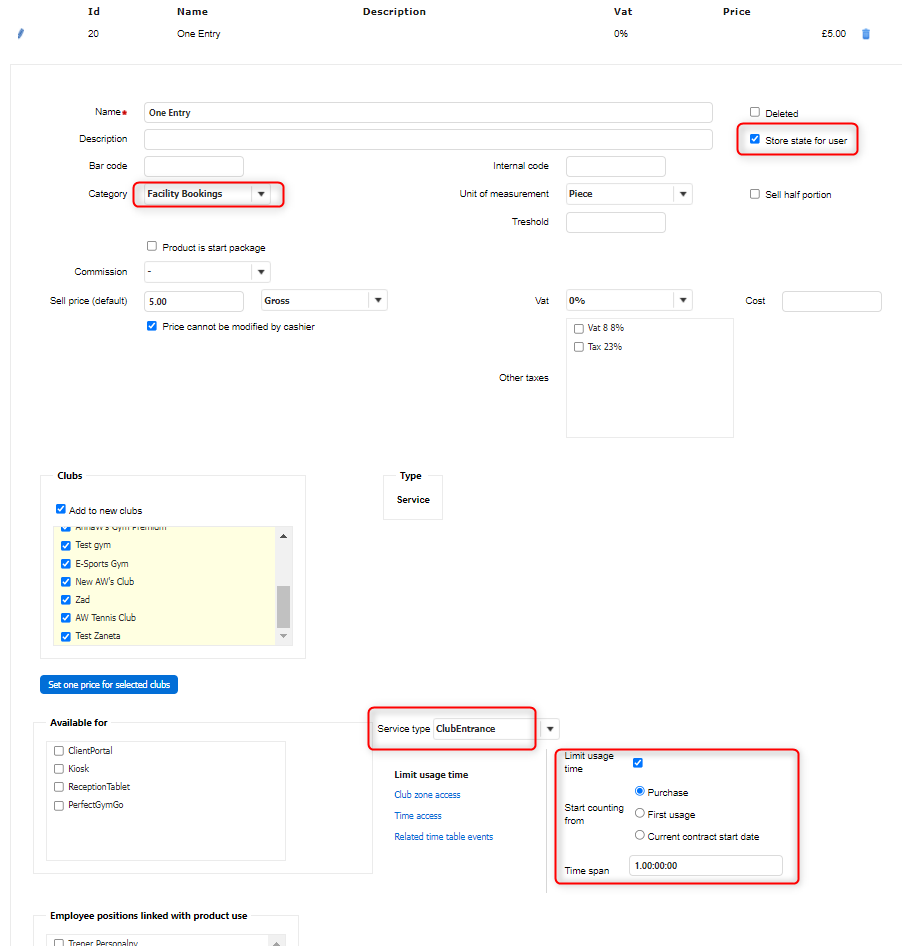This screenshot has height=946, width=902.
Task: Toggle Store state for user checkbox
Action: tap(755, 140)
